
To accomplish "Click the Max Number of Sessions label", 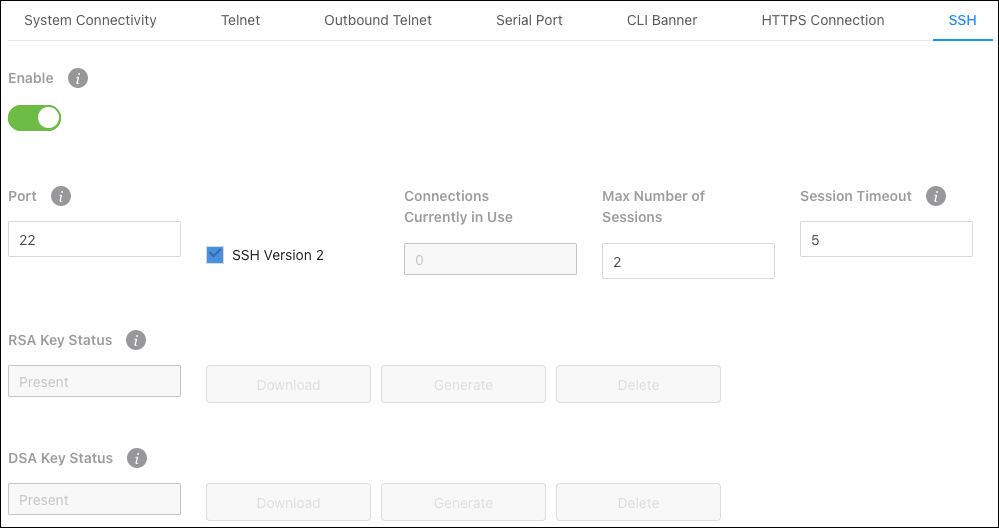I will [653, 206].
